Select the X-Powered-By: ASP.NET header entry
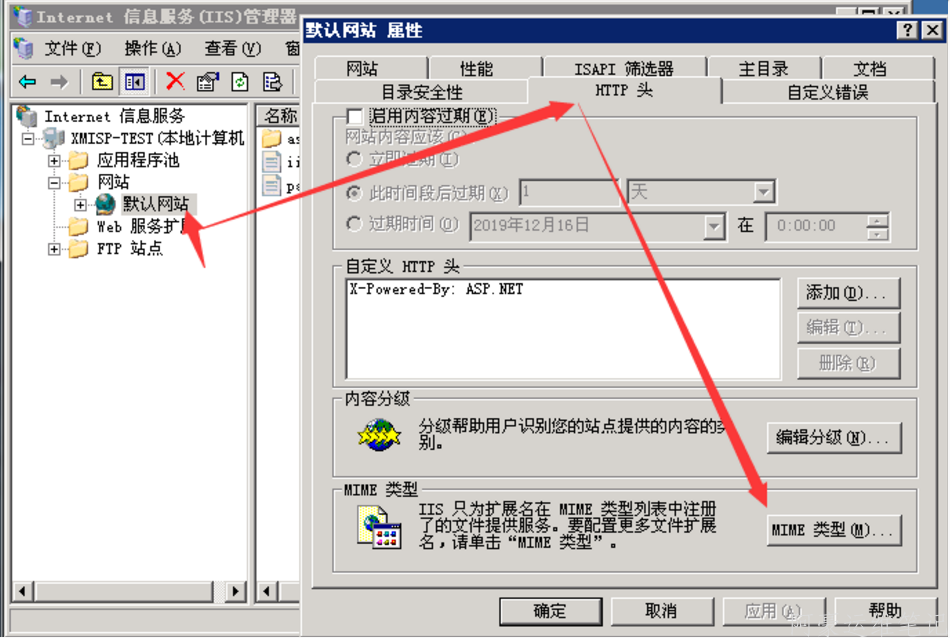The width and height of the screenshot is (950, 638). [436, 289]
